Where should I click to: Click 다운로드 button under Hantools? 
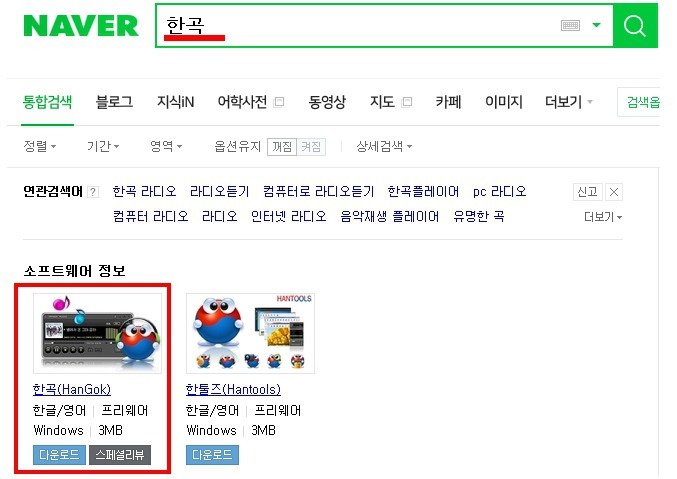[212, 455]
